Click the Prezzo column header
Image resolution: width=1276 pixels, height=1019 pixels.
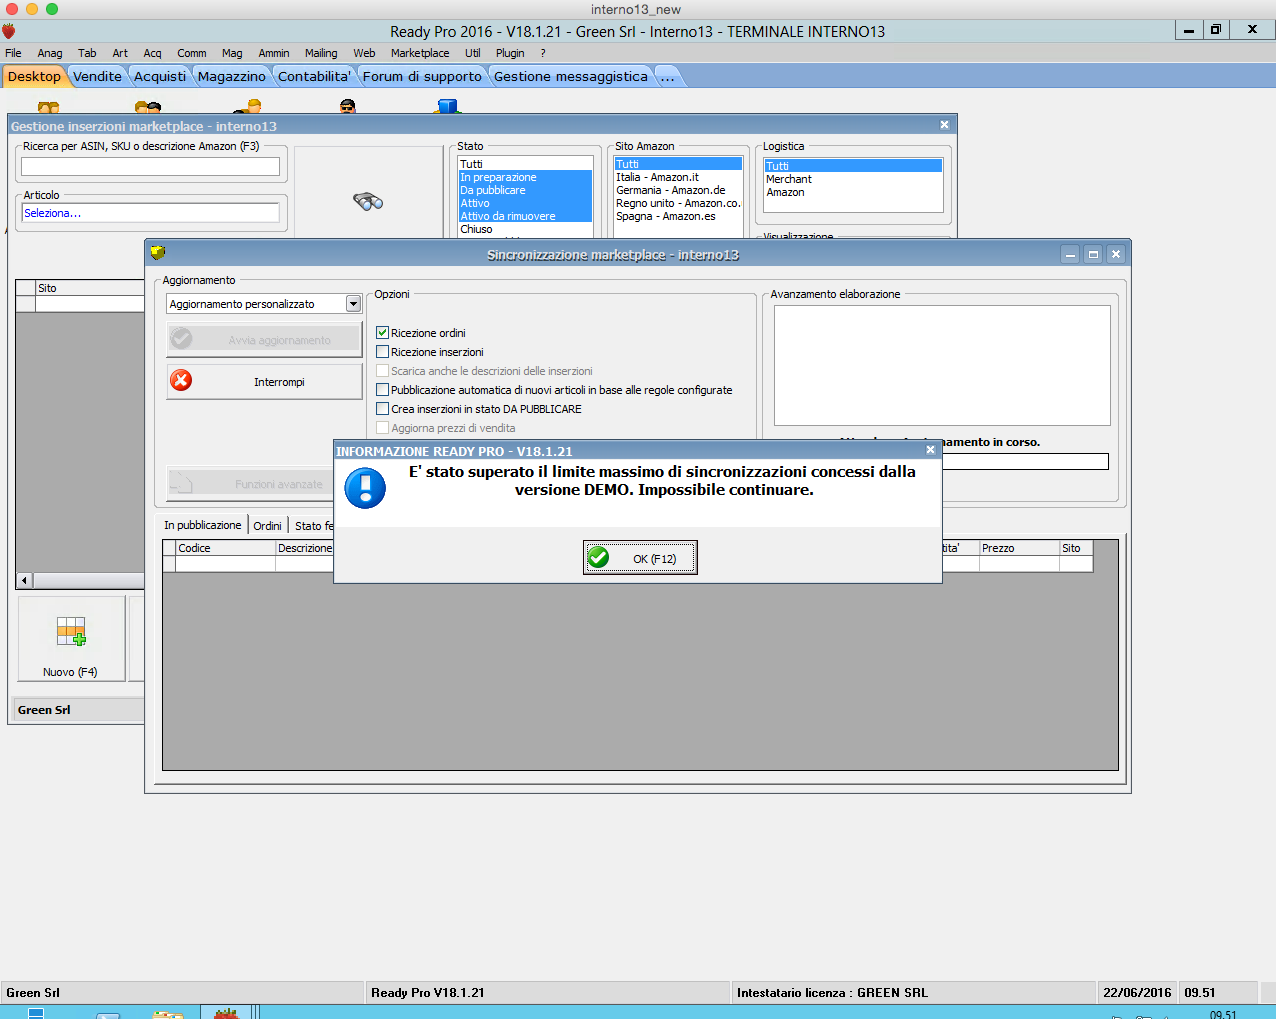pos(1019,548)
